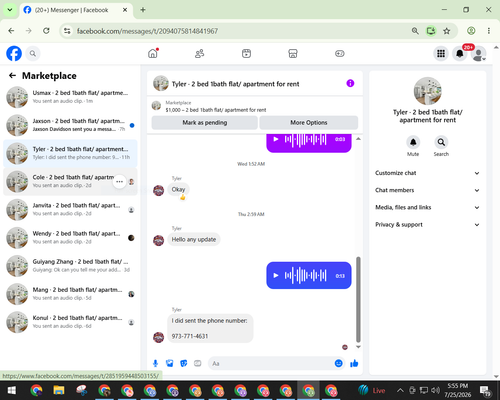Expand the Privacy & support section

point(427,225)
